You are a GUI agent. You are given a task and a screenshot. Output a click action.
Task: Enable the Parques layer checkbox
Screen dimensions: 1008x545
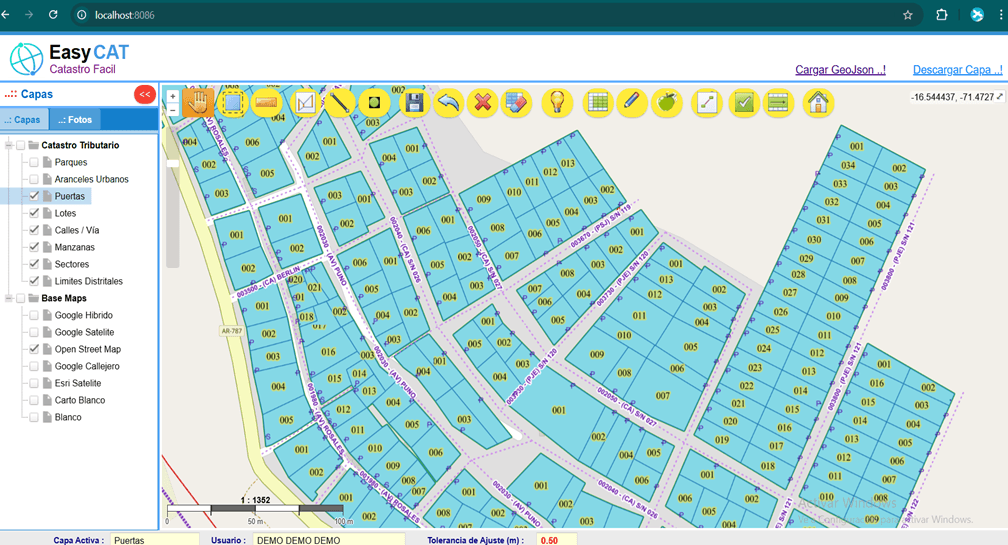(x=34, y=162)
